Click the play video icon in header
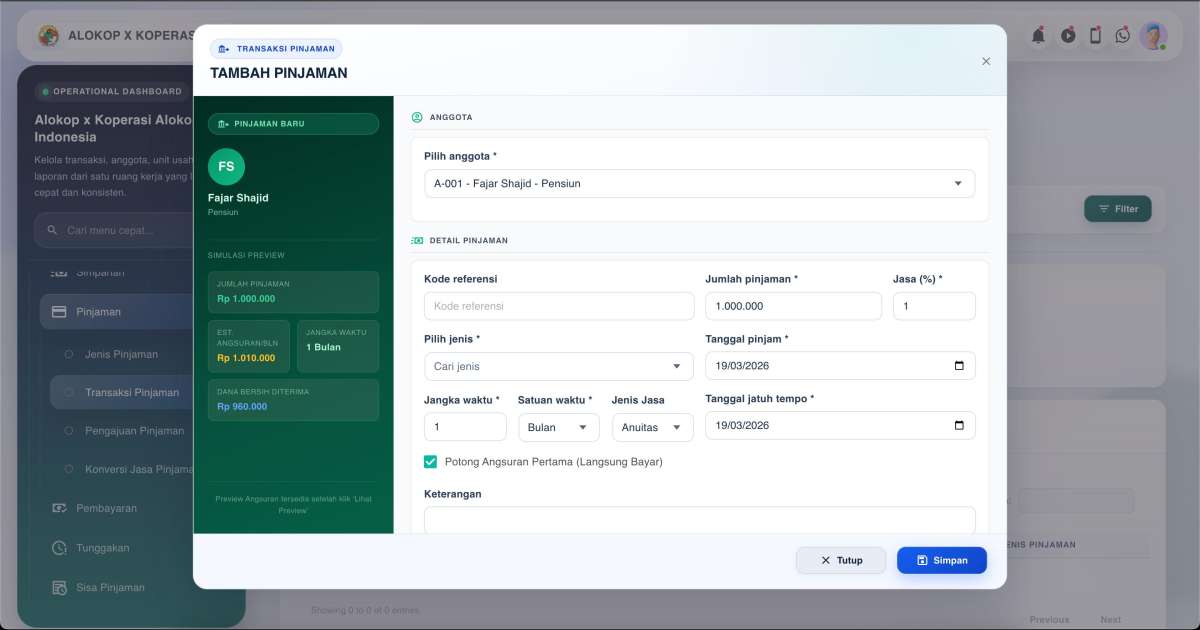 point(1068,36)
